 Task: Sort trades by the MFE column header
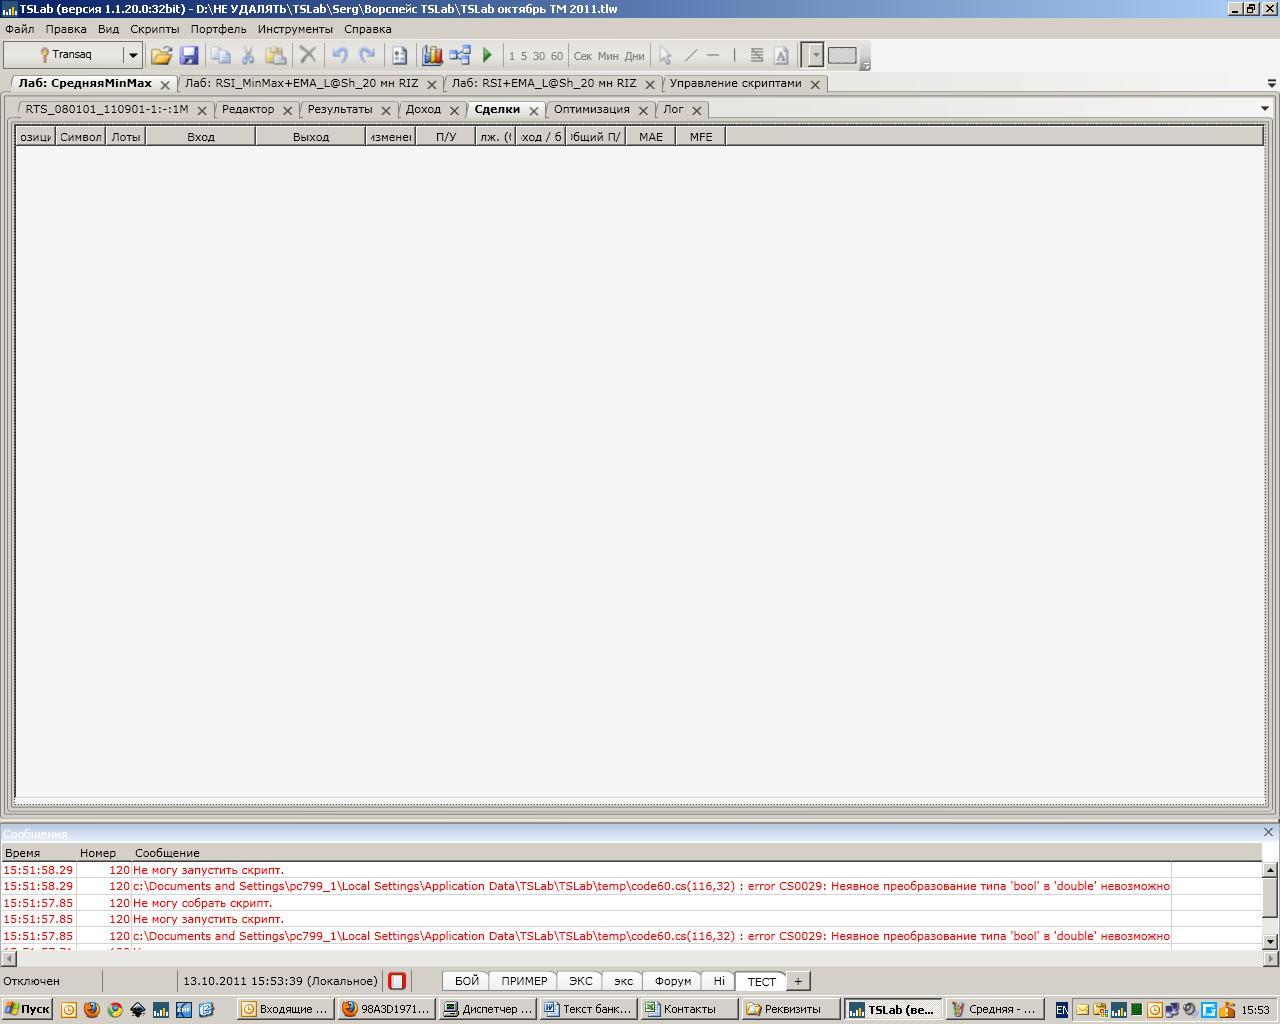point(701,137)
